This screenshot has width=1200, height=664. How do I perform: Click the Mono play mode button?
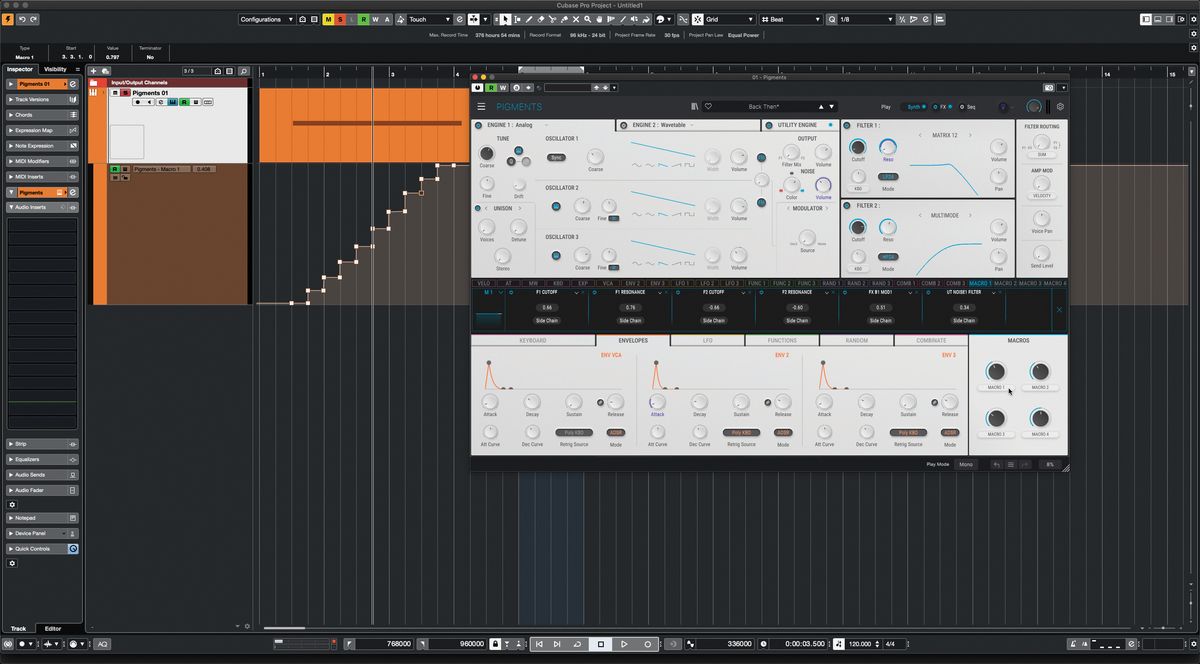coord(966,464)
